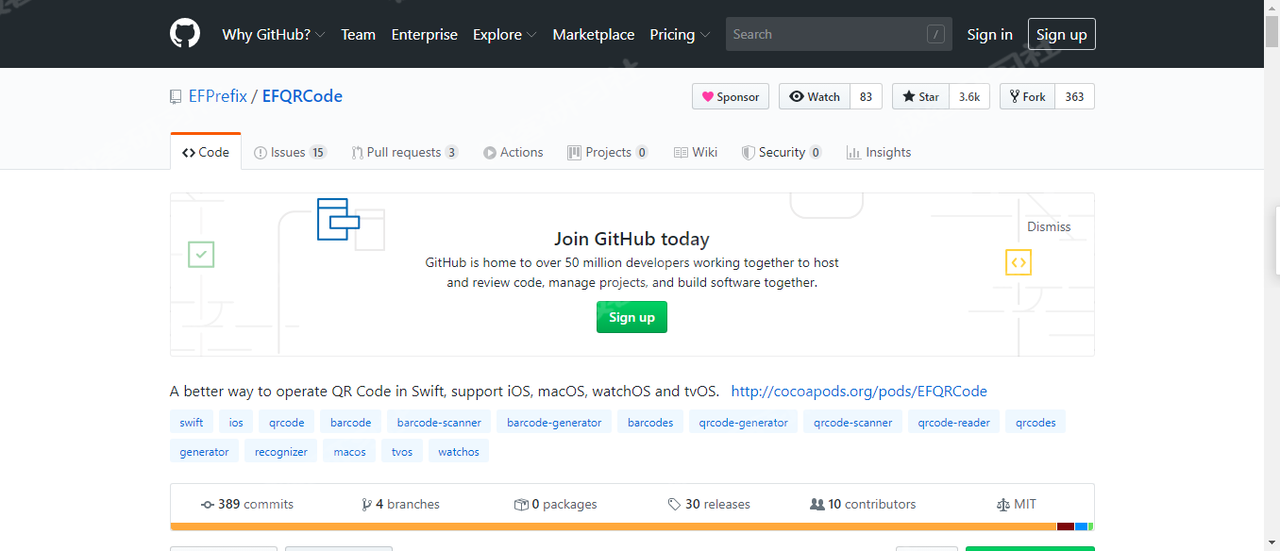Click the blue window illustration icon
The width and height of the screenshot is (1280, 551).
click(338, 219)
